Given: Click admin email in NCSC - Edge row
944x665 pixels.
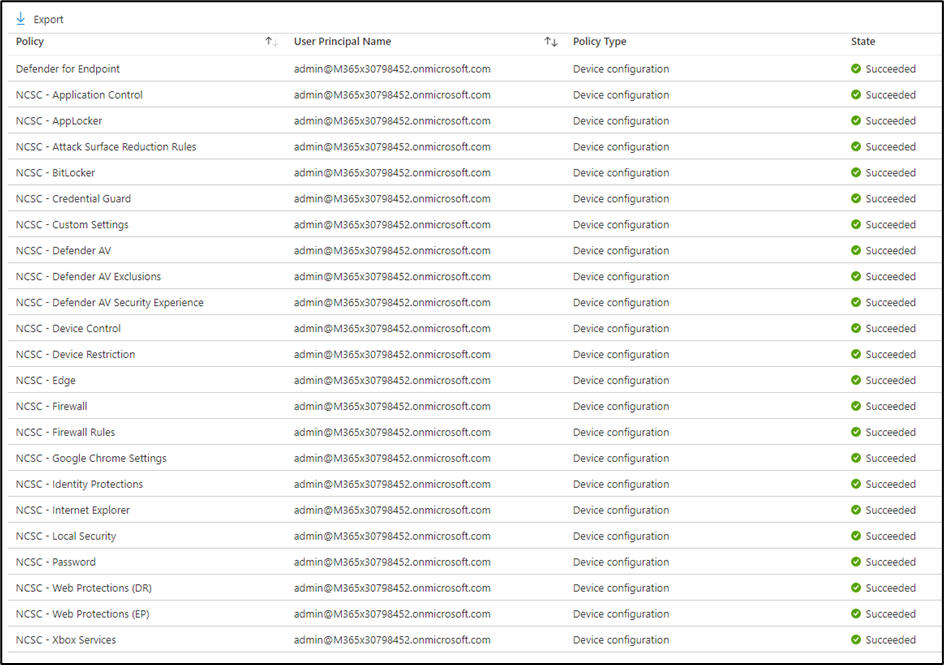Looking at the screenshot, I should [392, 380].
